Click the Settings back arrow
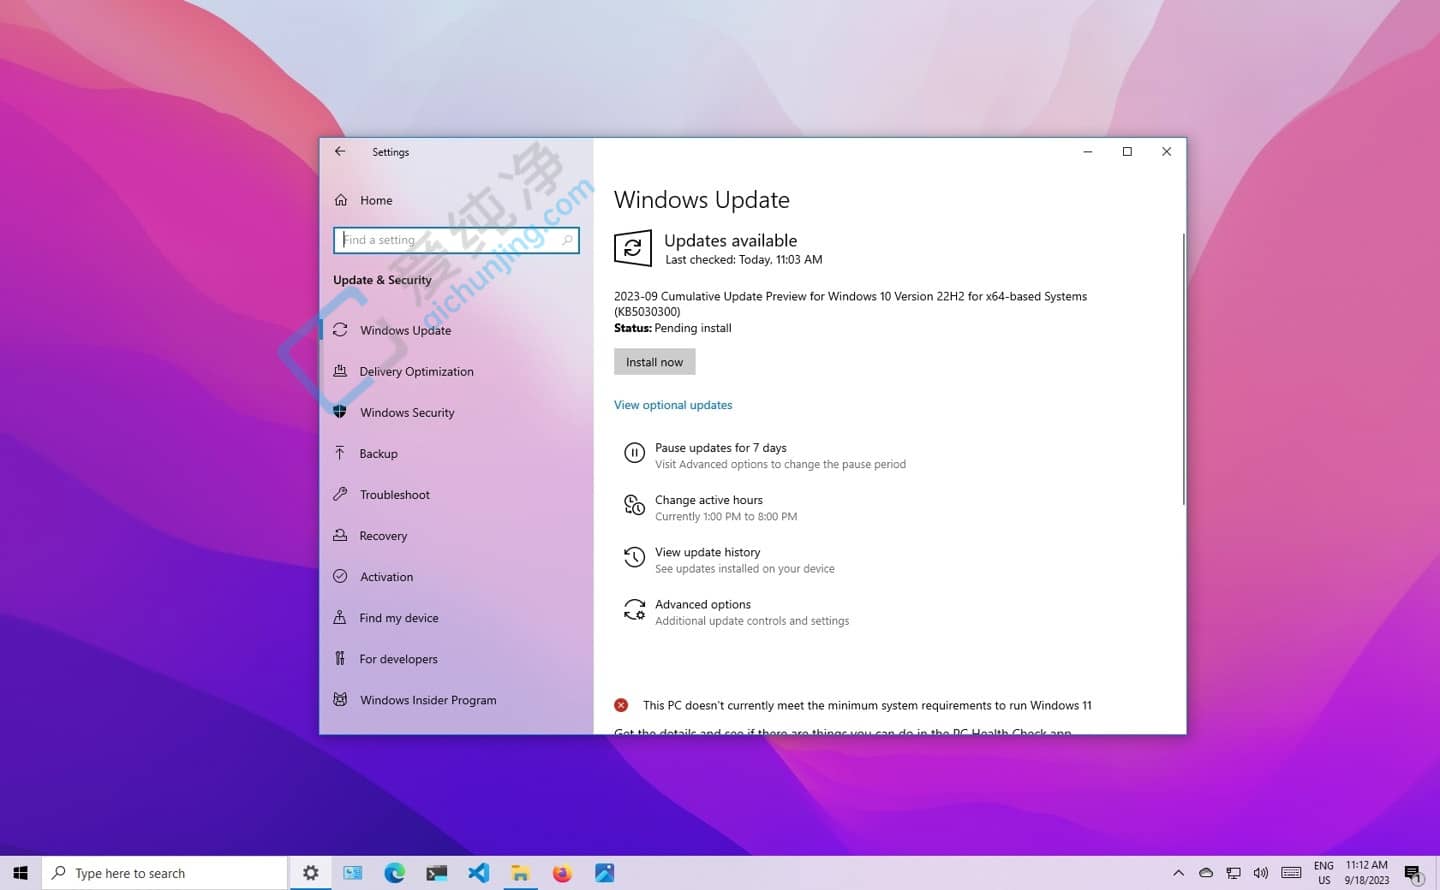The width and height of the screenshot is (1440, 890). coord(340,151)
